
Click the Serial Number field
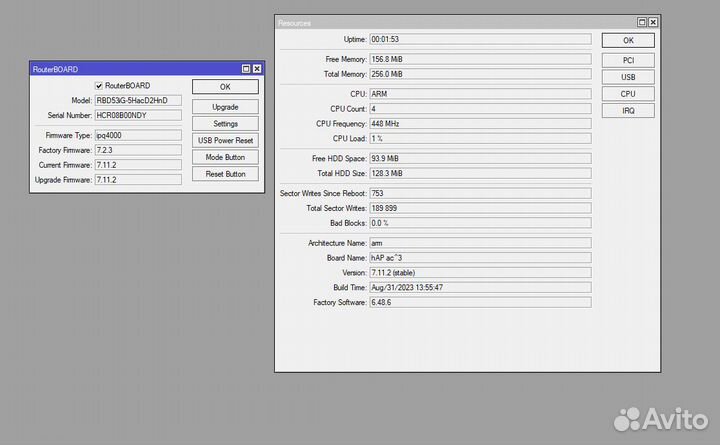click(x=138, y=115)
